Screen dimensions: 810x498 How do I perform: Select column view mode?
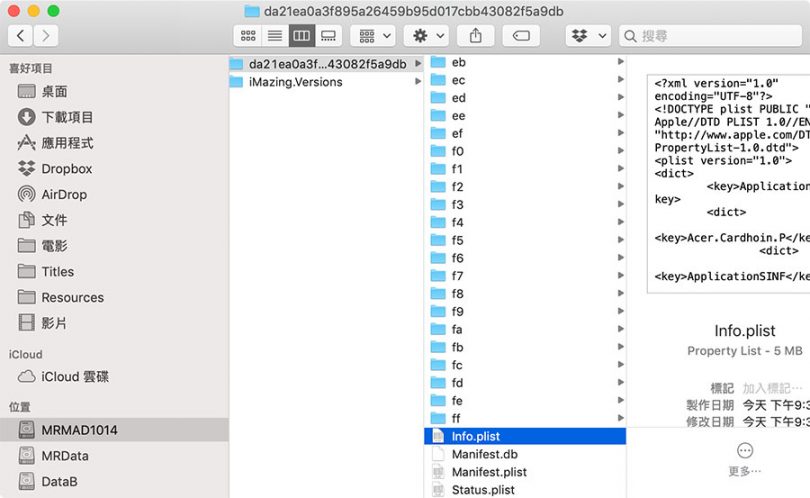[x=301, y=36]
